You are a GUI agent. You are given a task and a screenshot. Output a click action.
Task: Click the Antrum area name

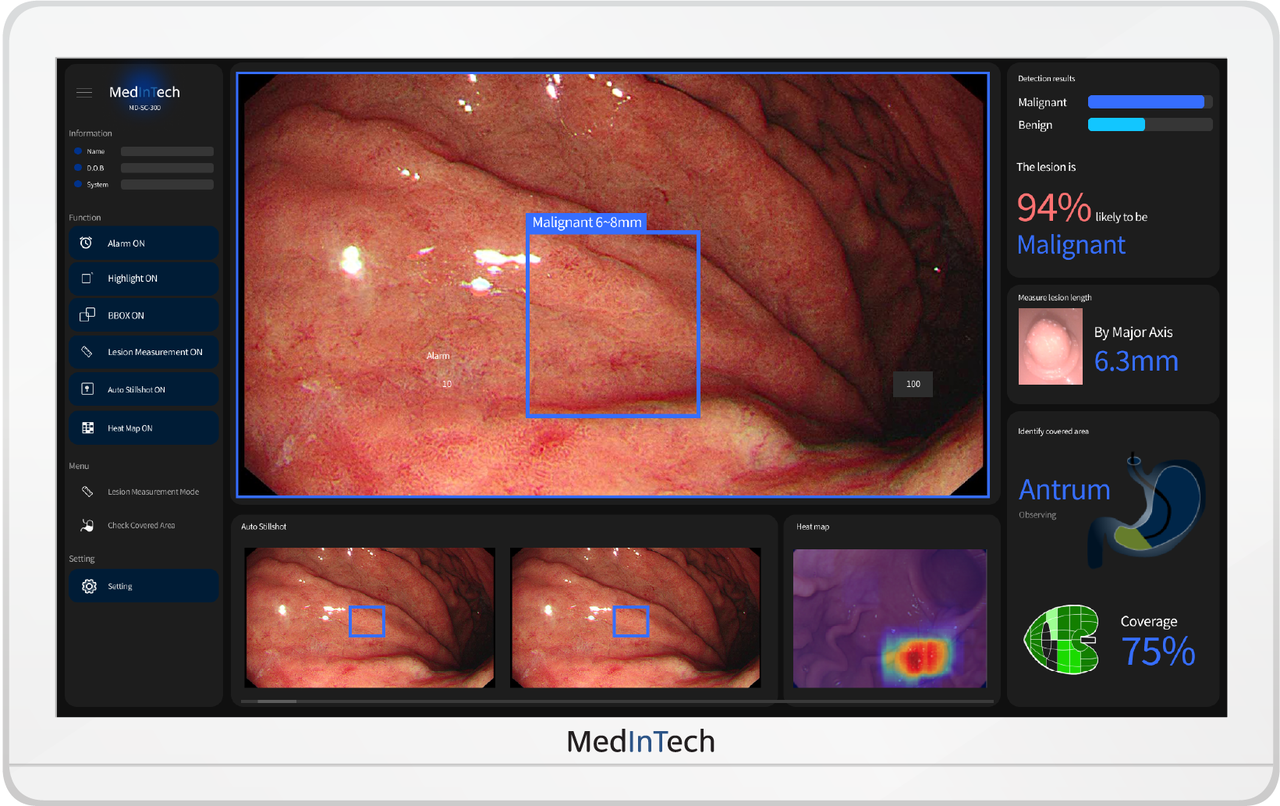pyautogui.click(x=1064, y=489)
